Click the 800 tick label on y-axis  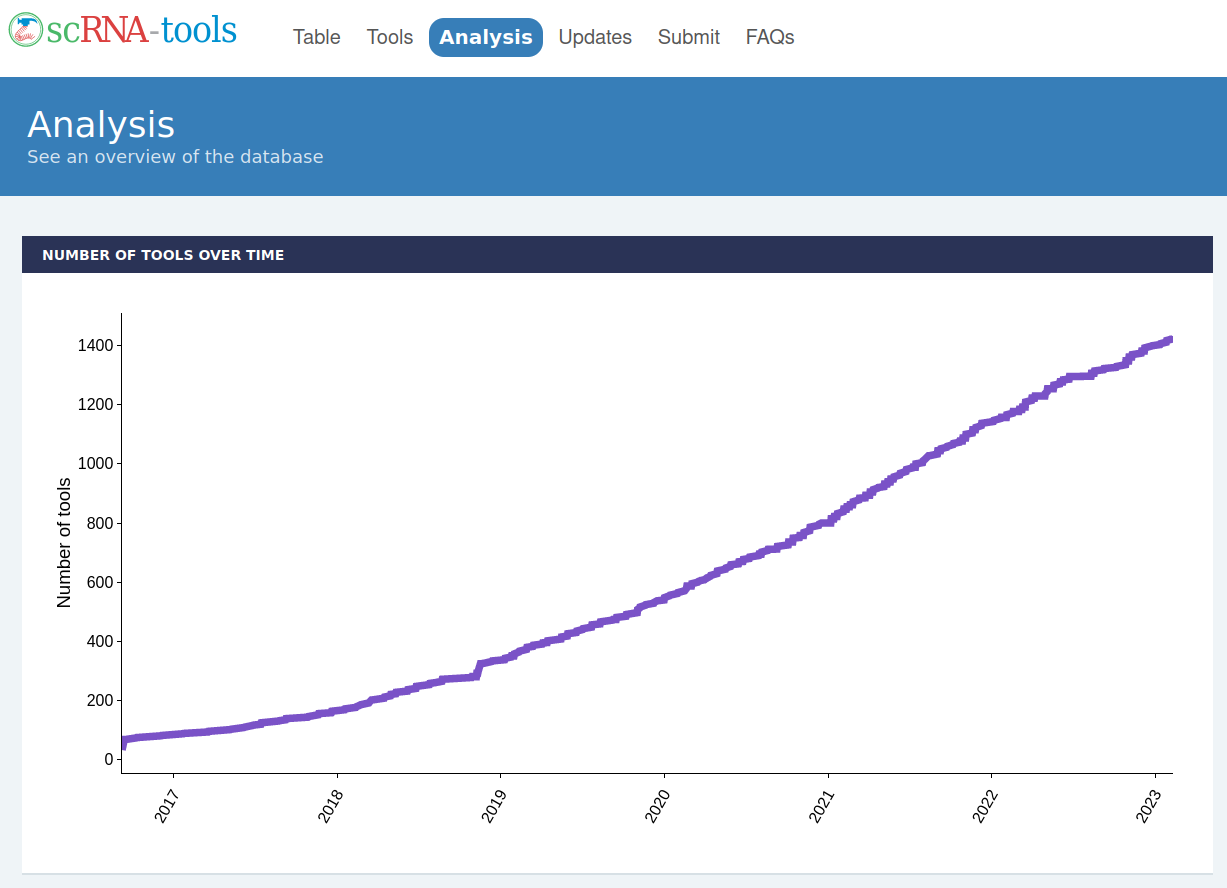(x=96, y=523)
